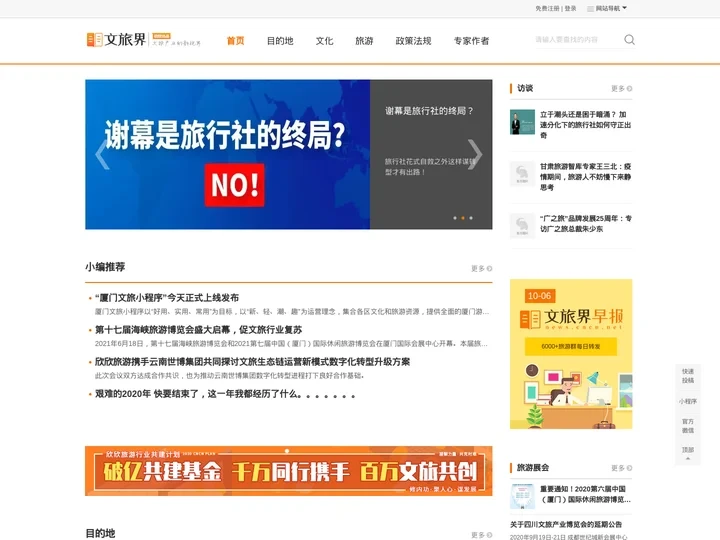This screenshot has width=720, height=540.
Task: Open 关于四川文旅产业博览会的延期公告
Action: [x=566, y=524]
